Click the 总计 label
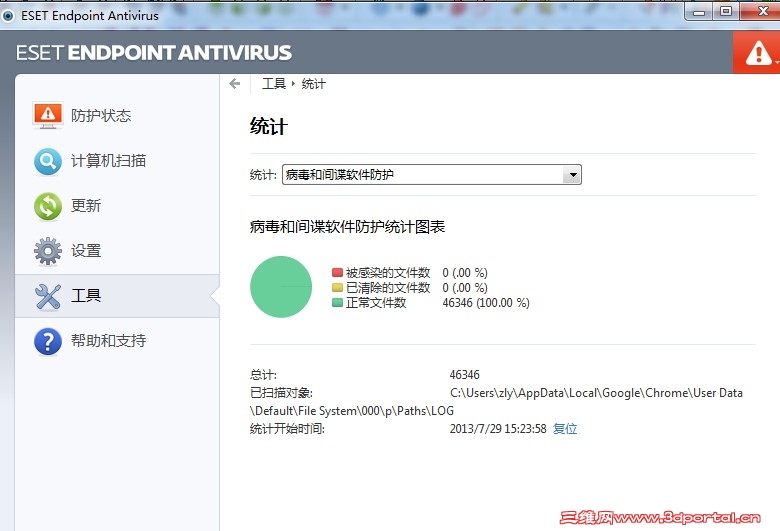 point(263,375)
